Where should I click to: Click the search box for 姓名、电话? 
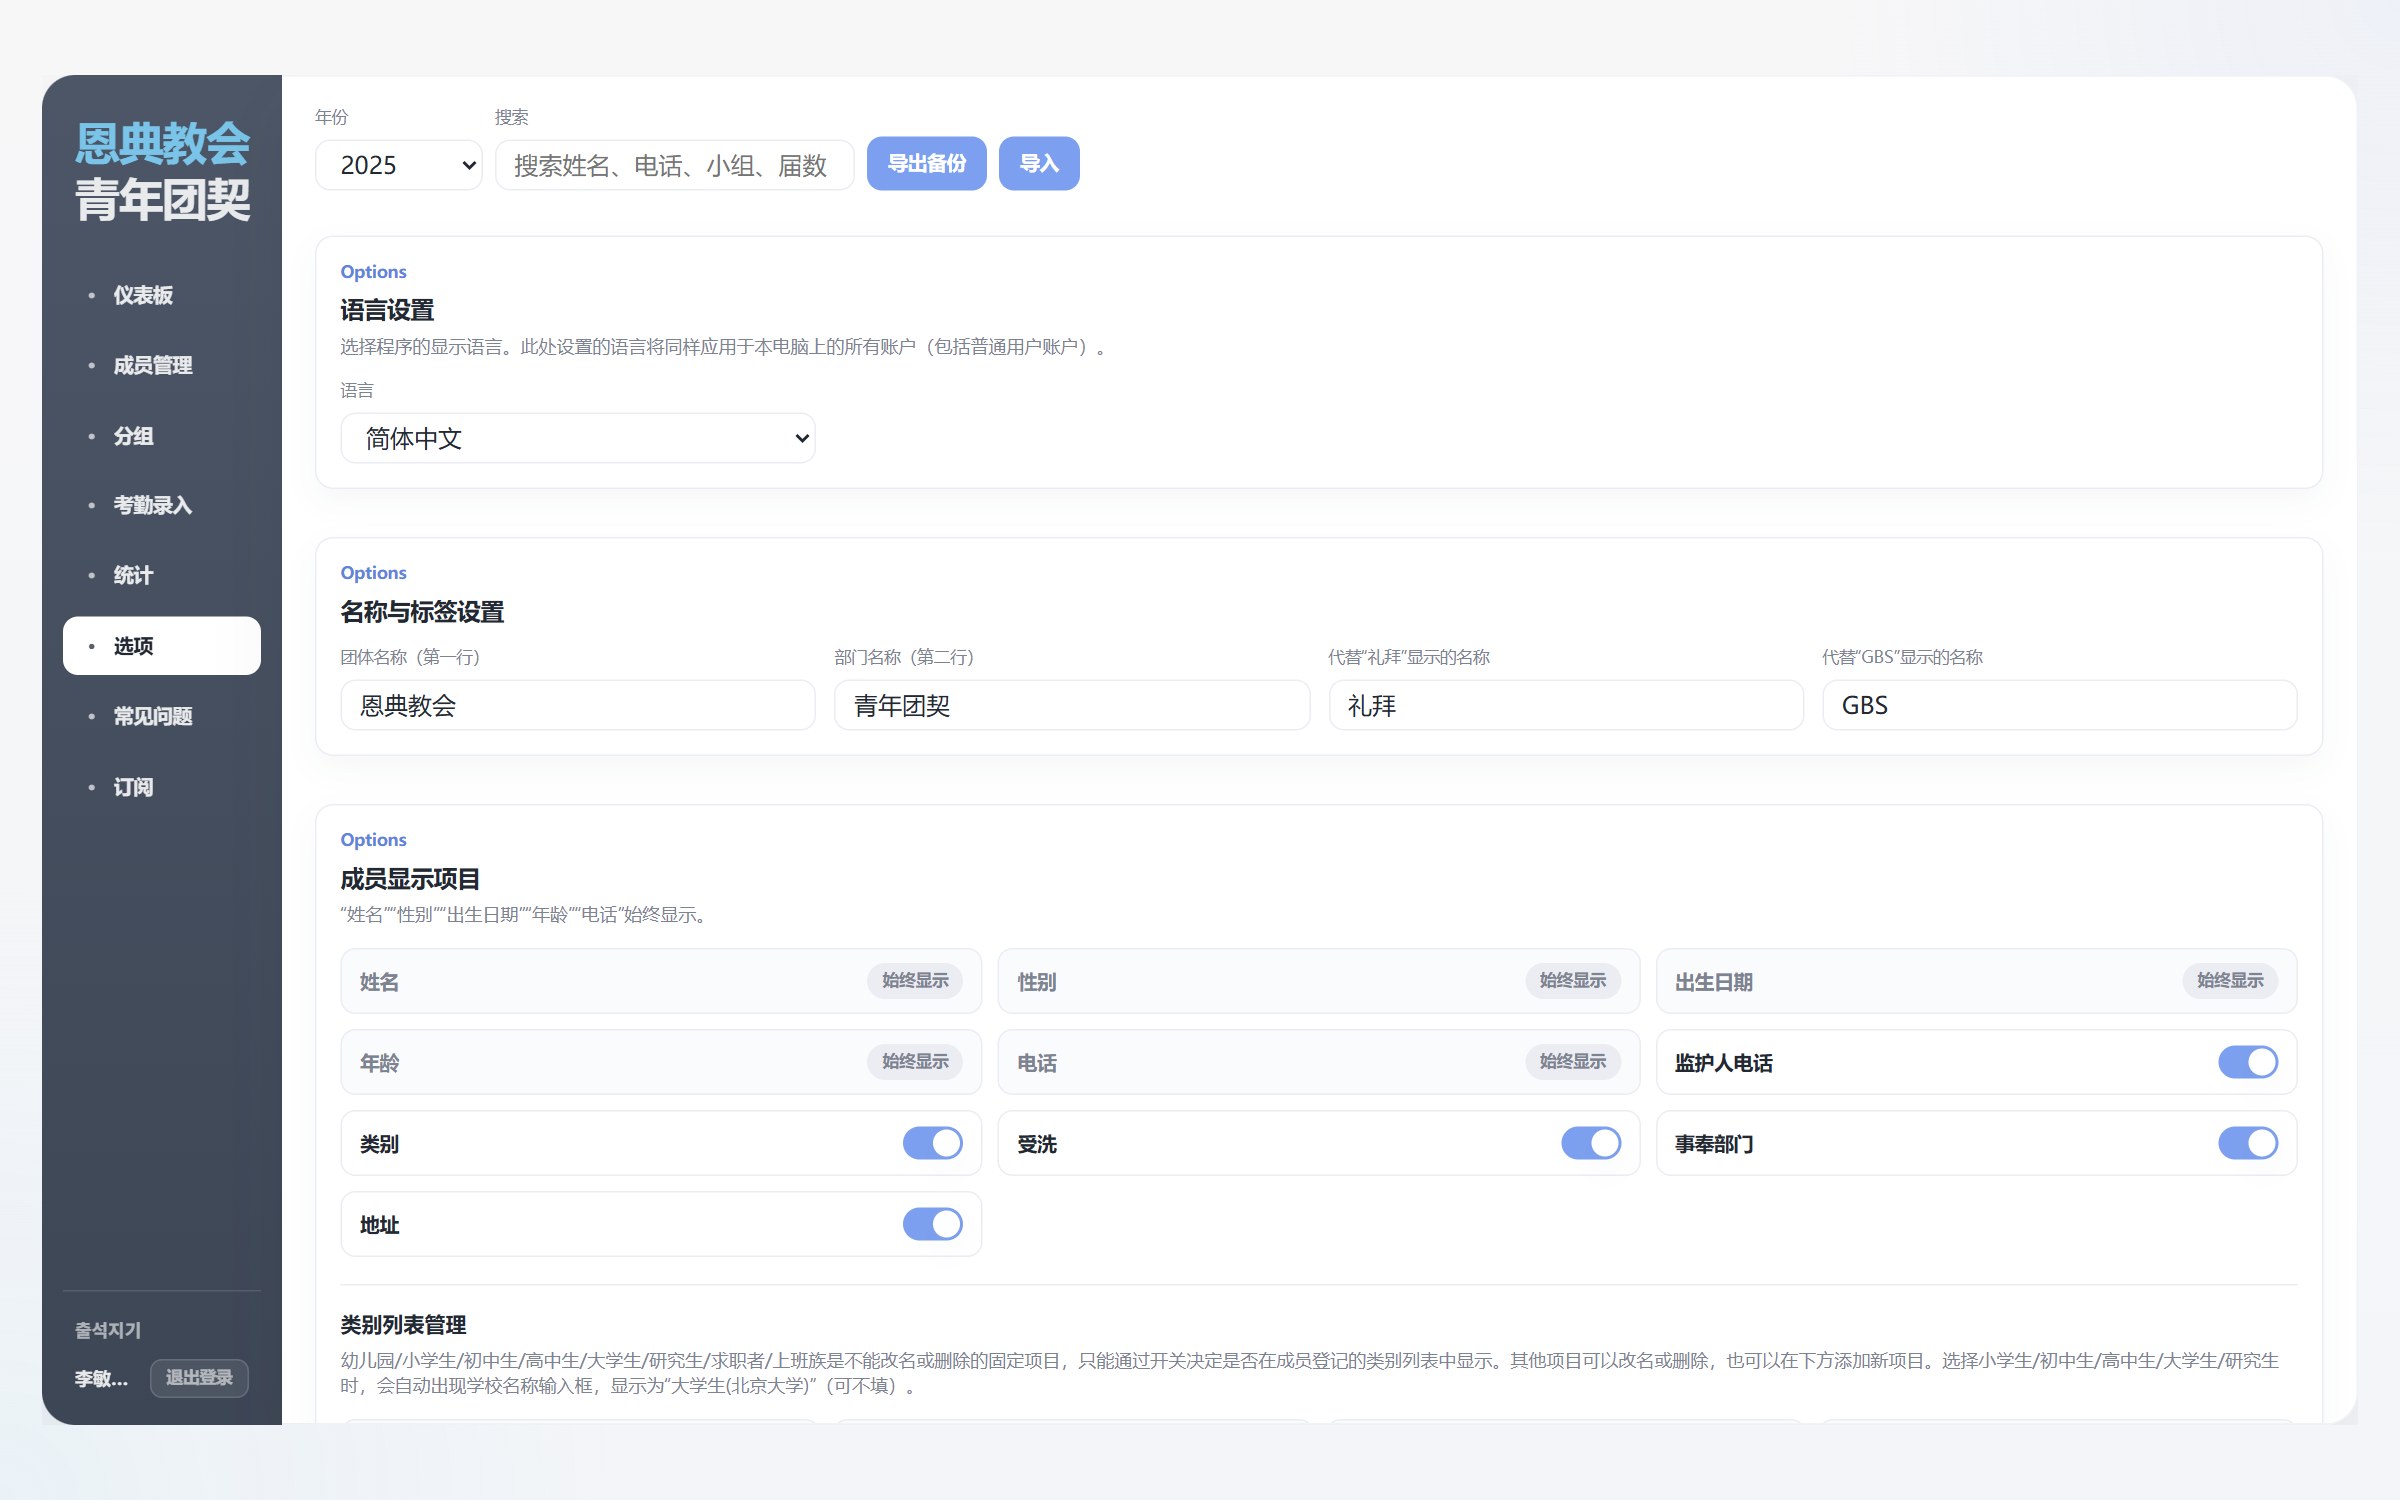tap(674, 165)
